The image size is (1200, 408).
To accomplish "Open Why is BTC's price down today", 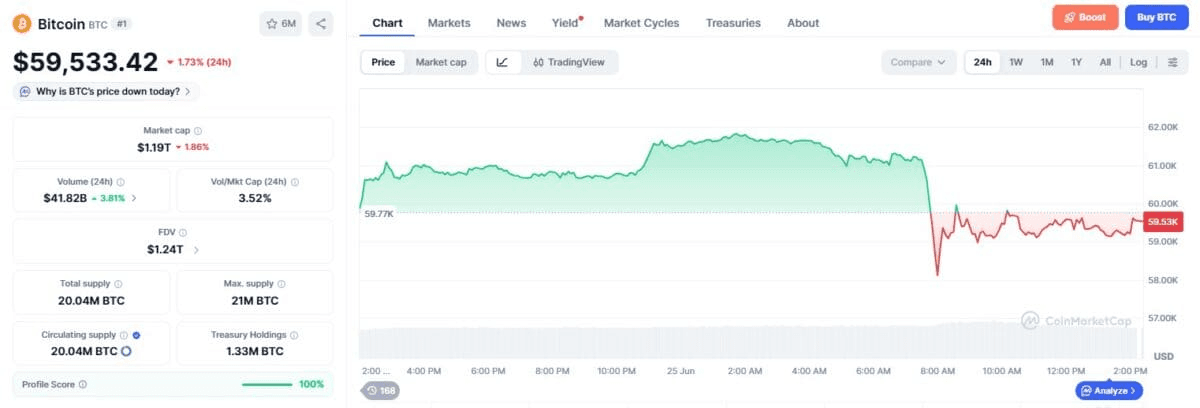I will [107, 91].
